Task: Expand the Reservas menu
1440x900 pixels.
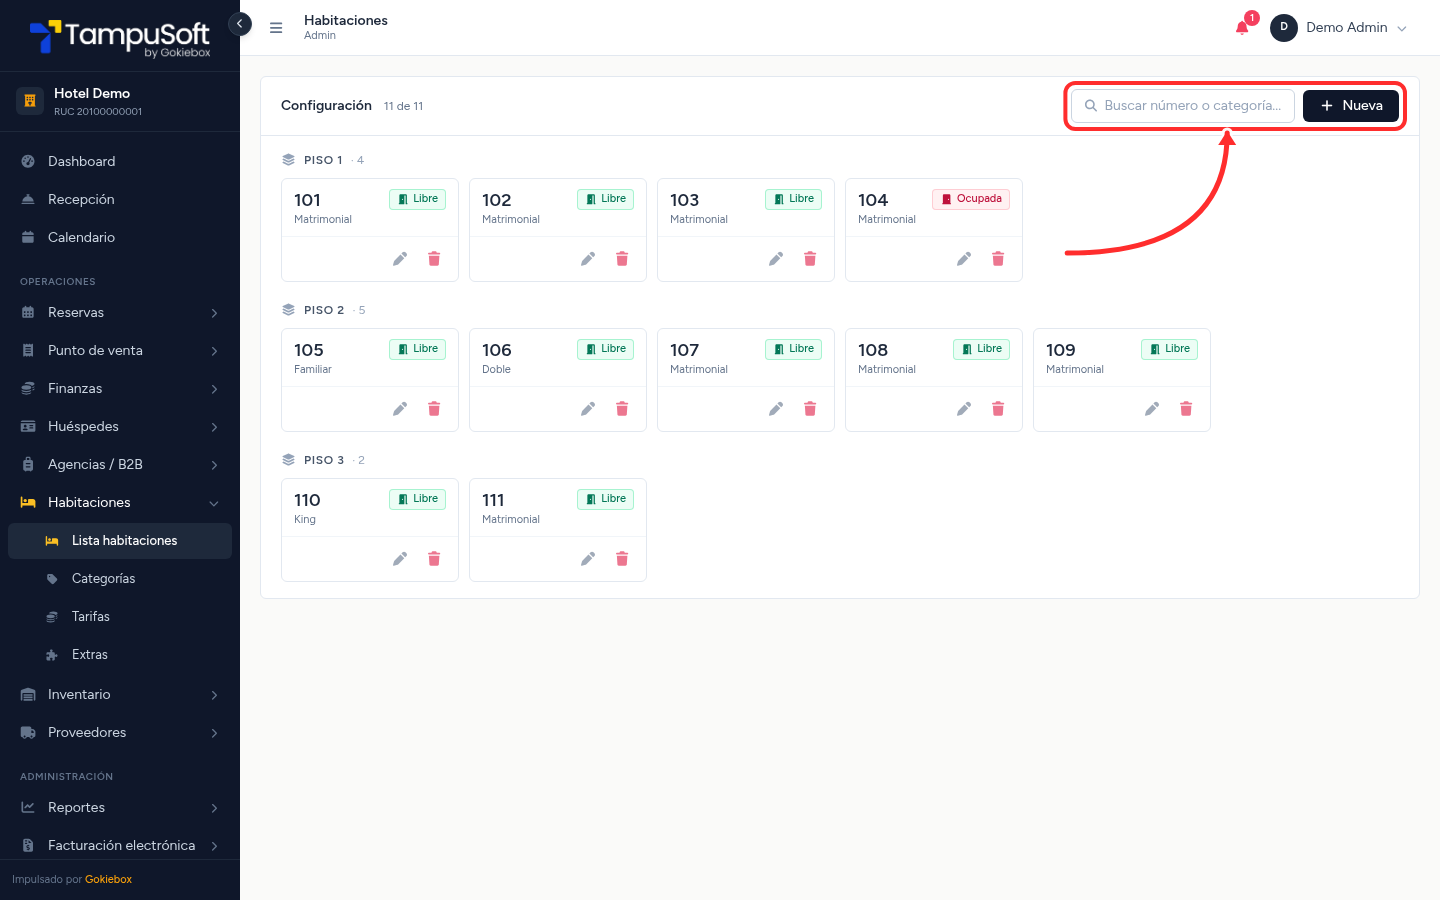Action: point(120,313)
